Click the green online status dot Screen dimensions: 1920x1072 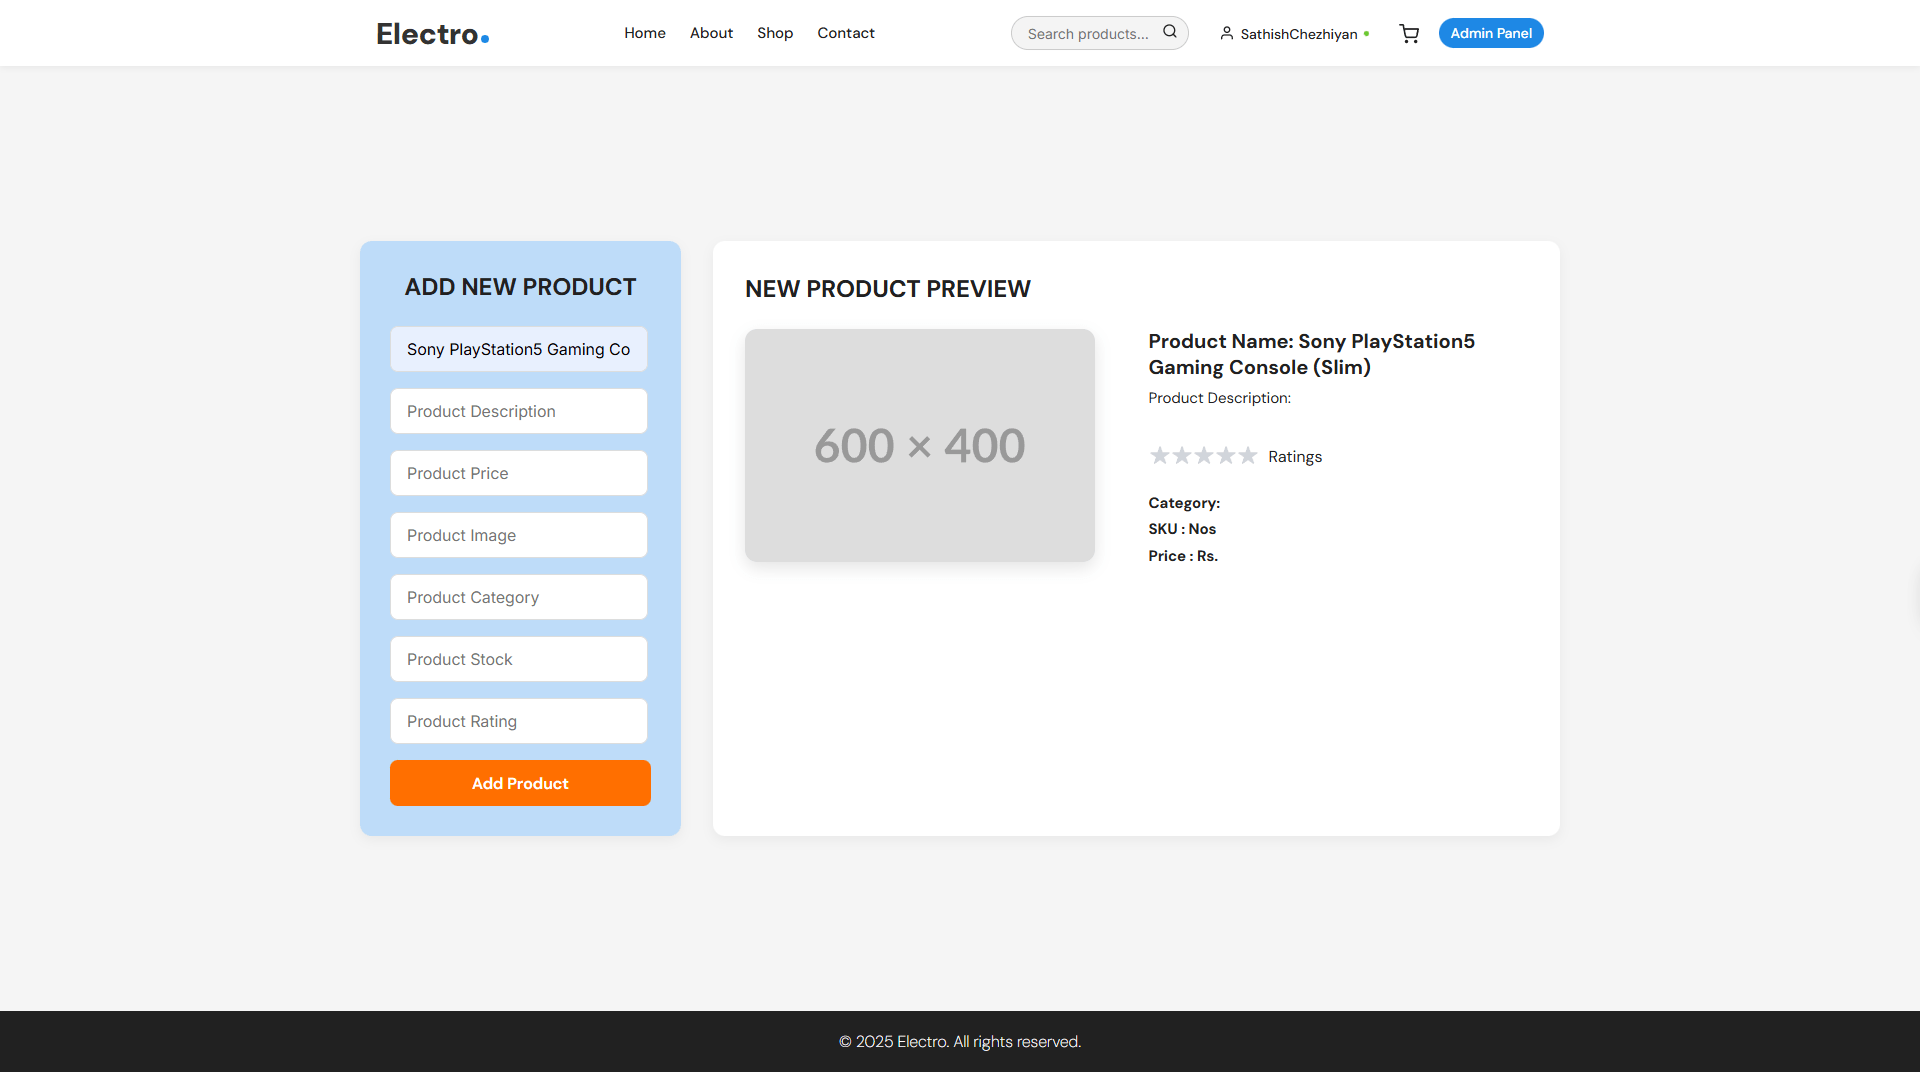click(1367, 34)
